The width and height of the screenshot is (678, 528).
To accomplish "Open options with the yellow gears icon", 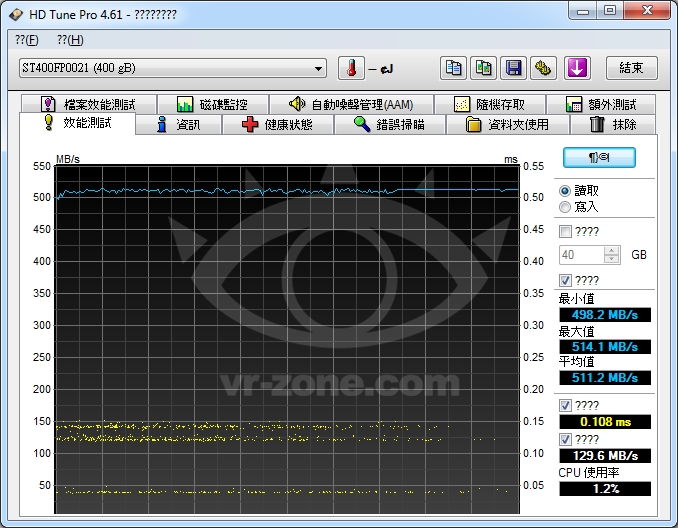I will click(x=542, y=68).
